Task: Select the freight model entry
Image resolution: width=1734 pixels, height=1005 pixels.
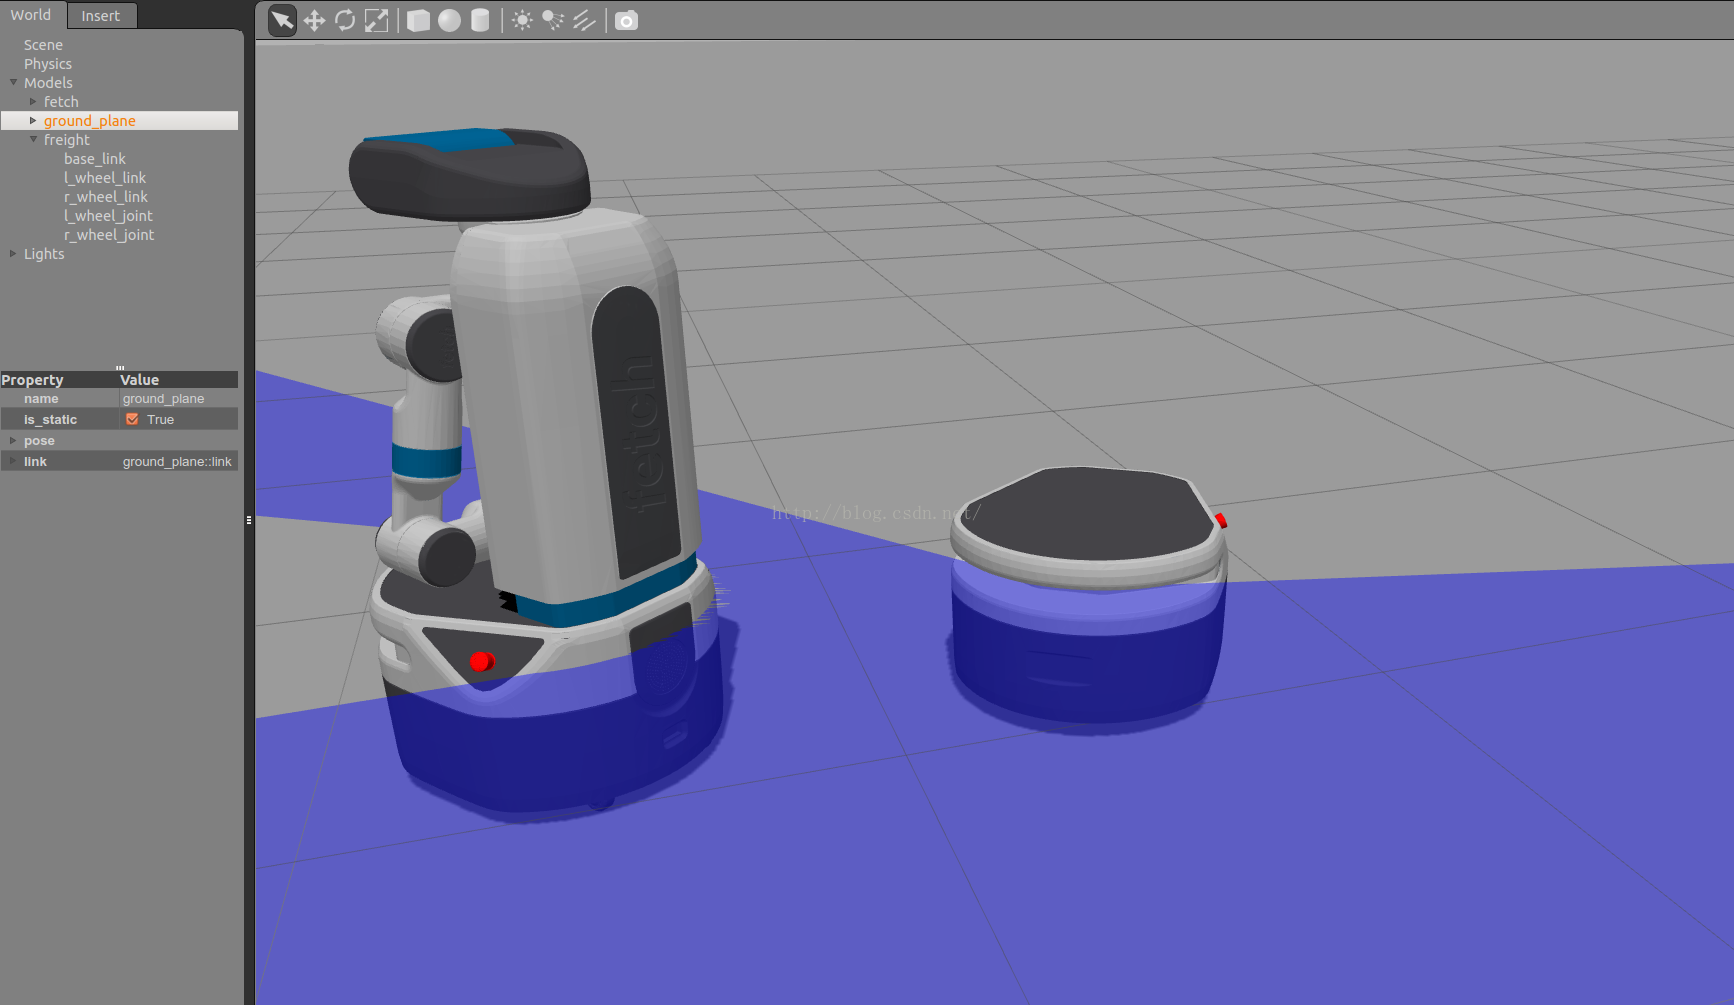Action: (x=67, y=140)
